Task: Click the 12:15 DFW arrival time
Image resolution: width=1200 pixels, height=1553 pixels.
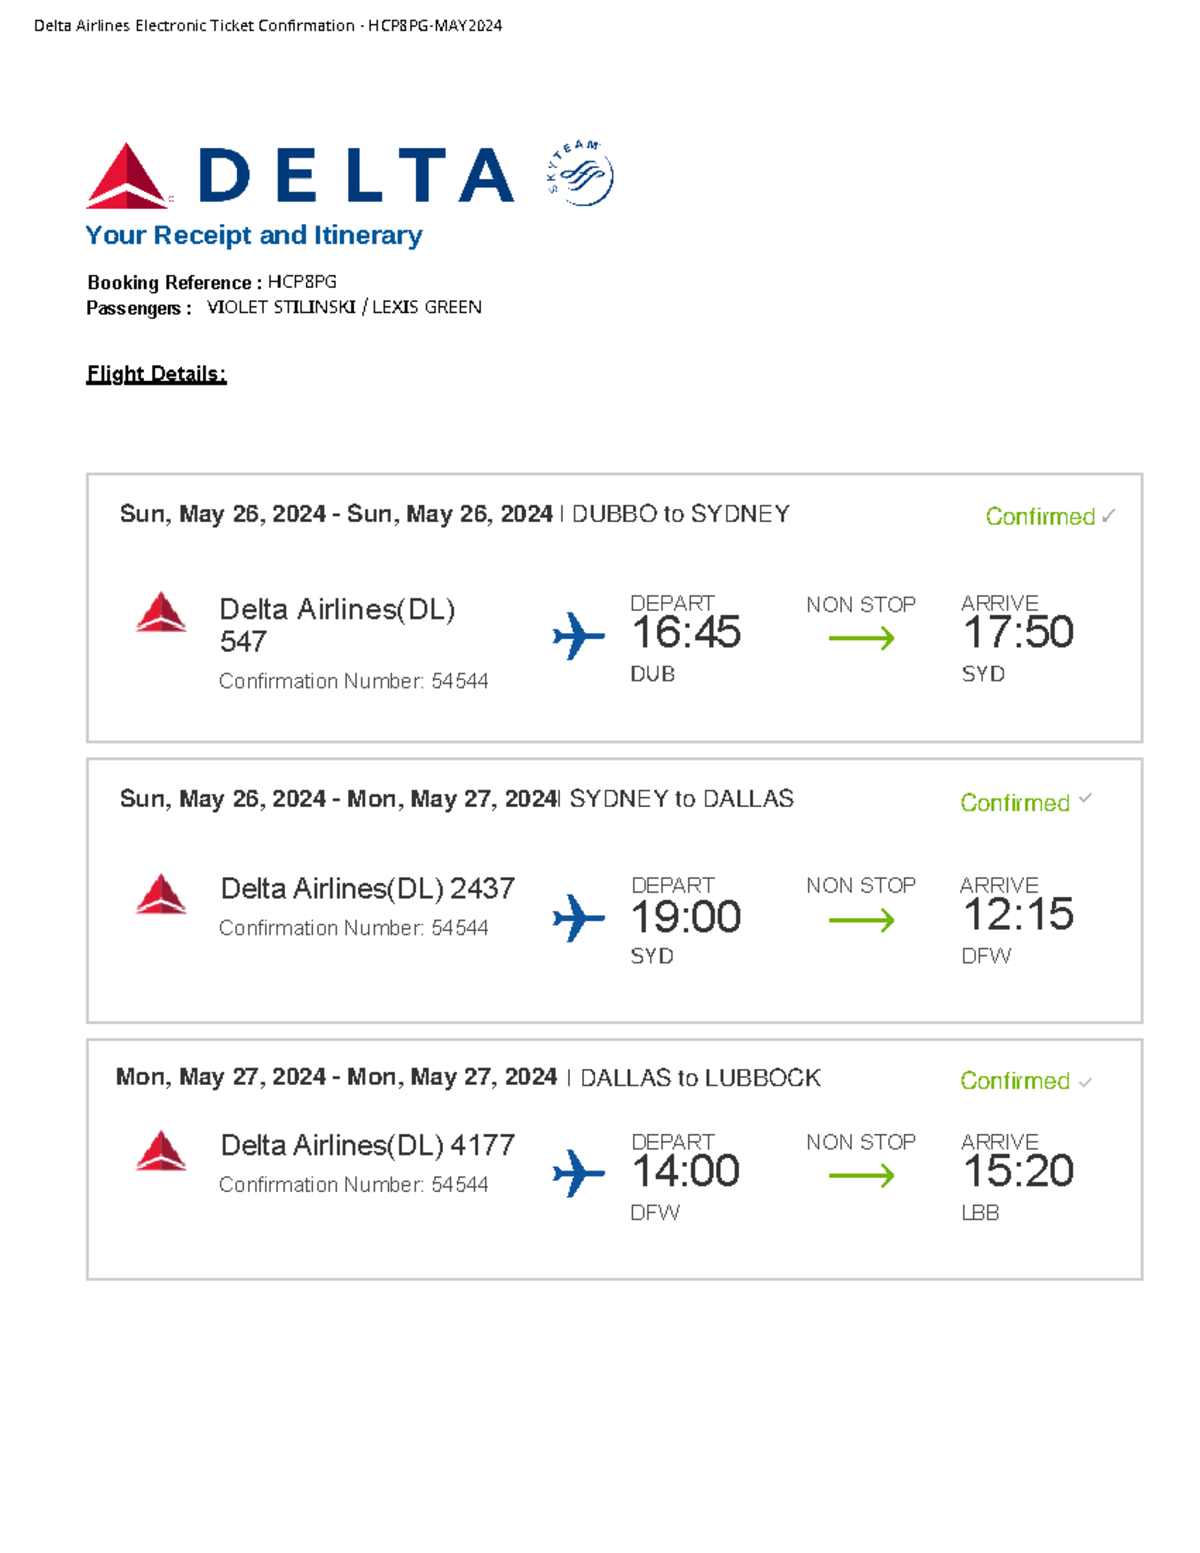Action: [1018, 915]
